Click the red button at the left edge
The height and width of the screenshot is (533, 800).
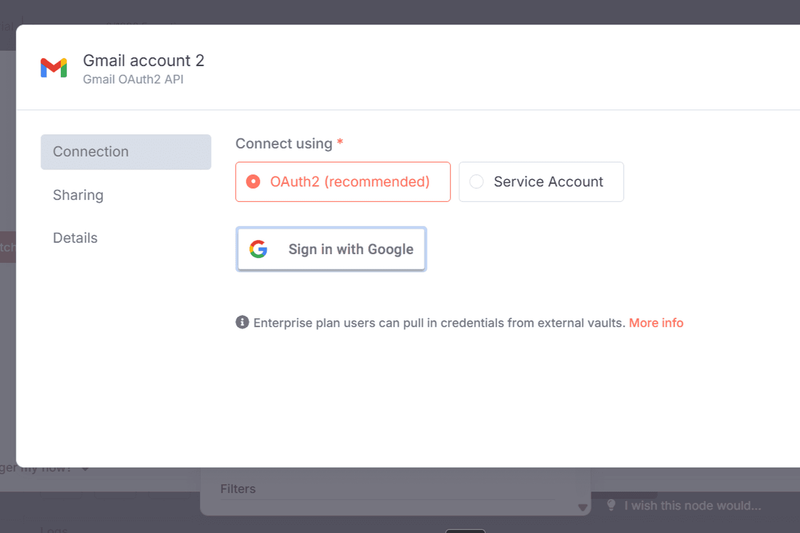point(7,247)
